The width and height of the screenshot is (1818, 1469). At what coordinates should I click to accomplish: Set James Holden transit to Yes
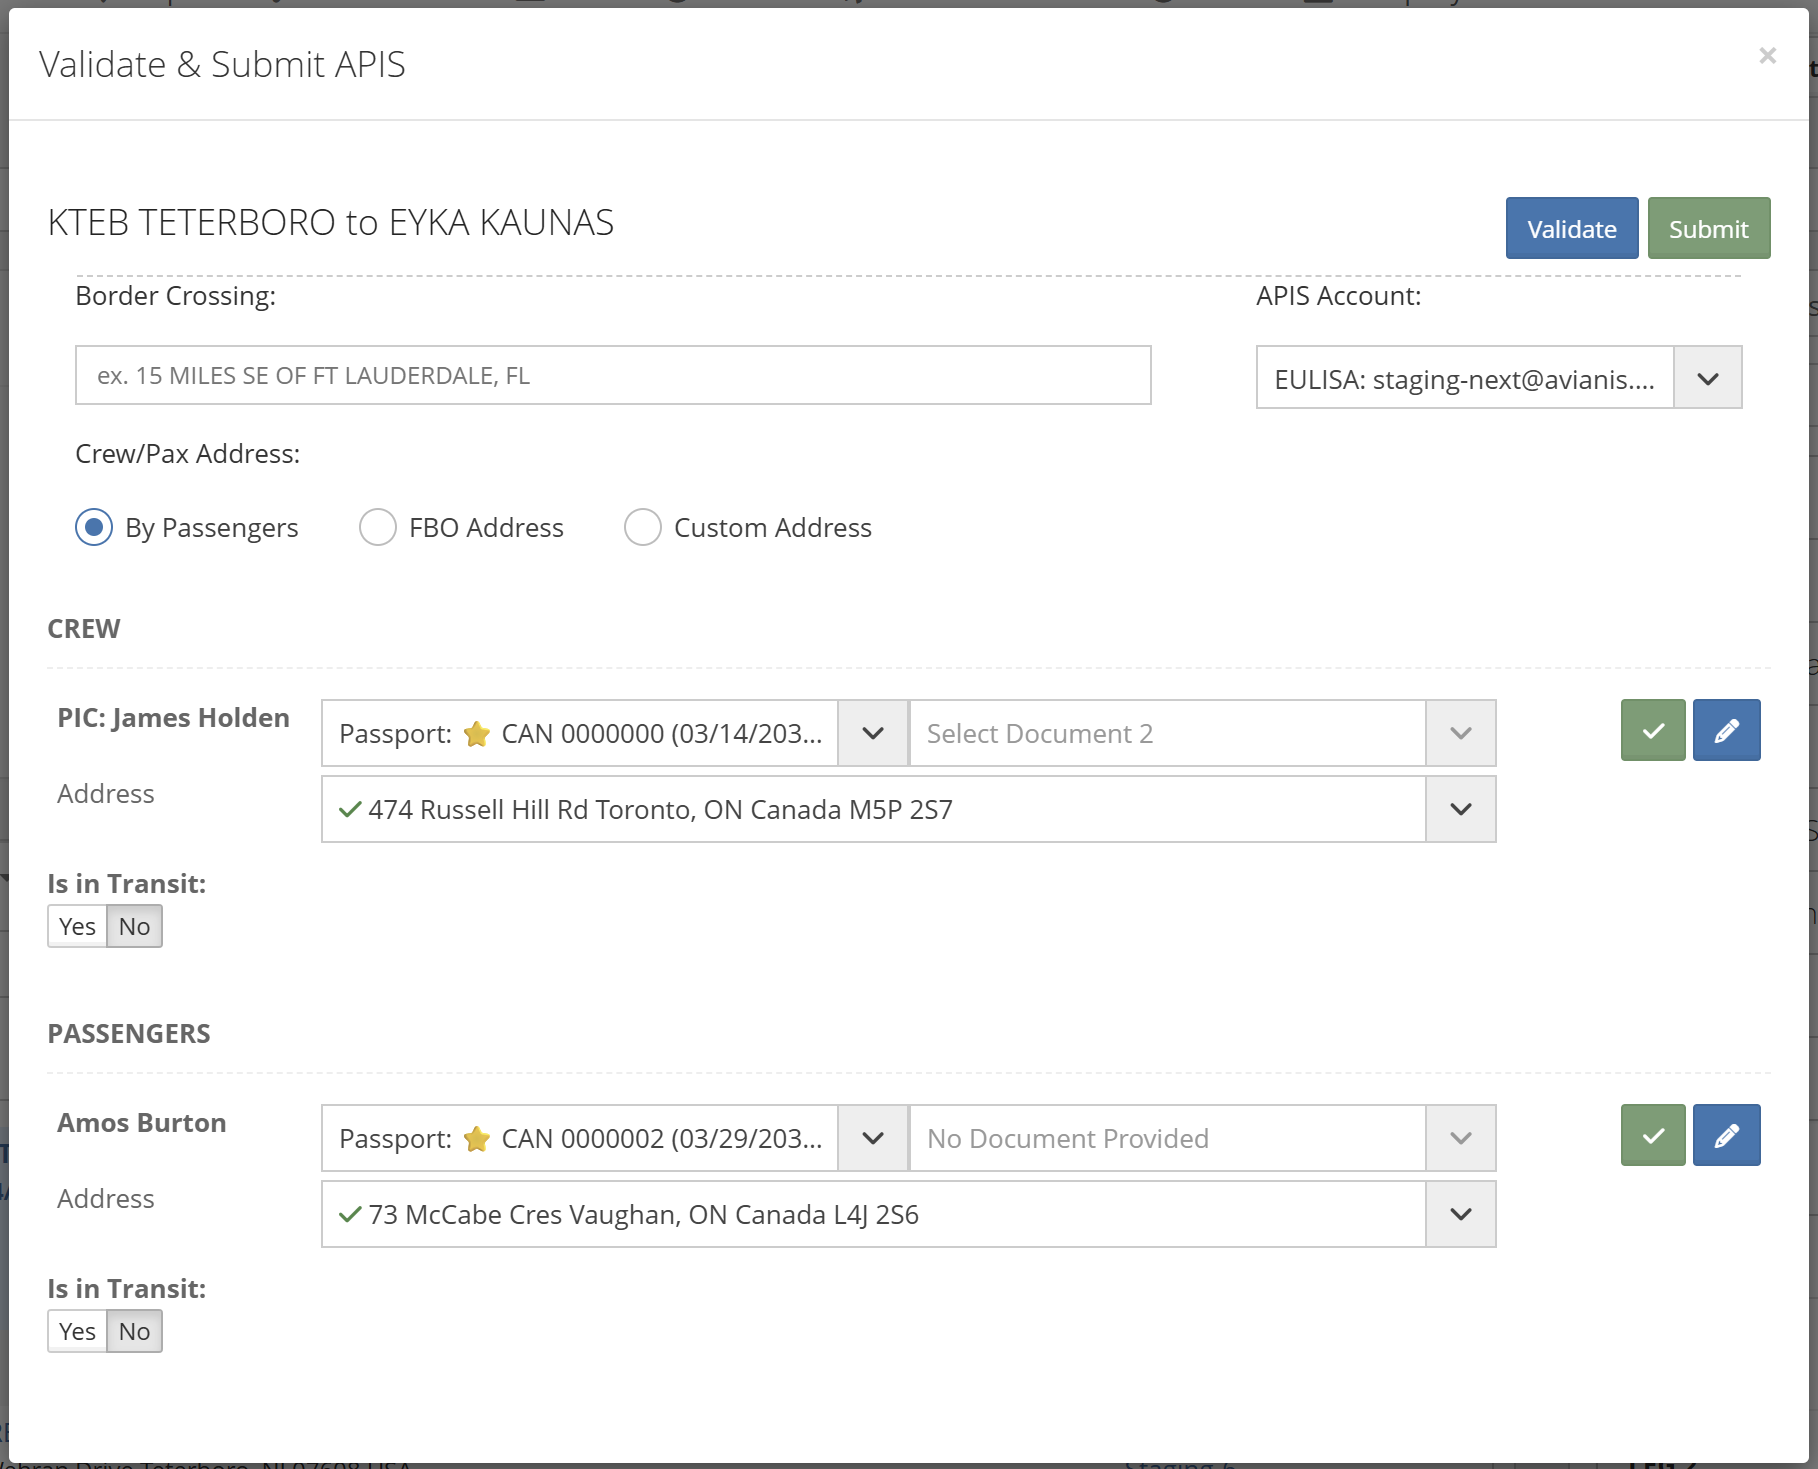[x=77, y=927]
